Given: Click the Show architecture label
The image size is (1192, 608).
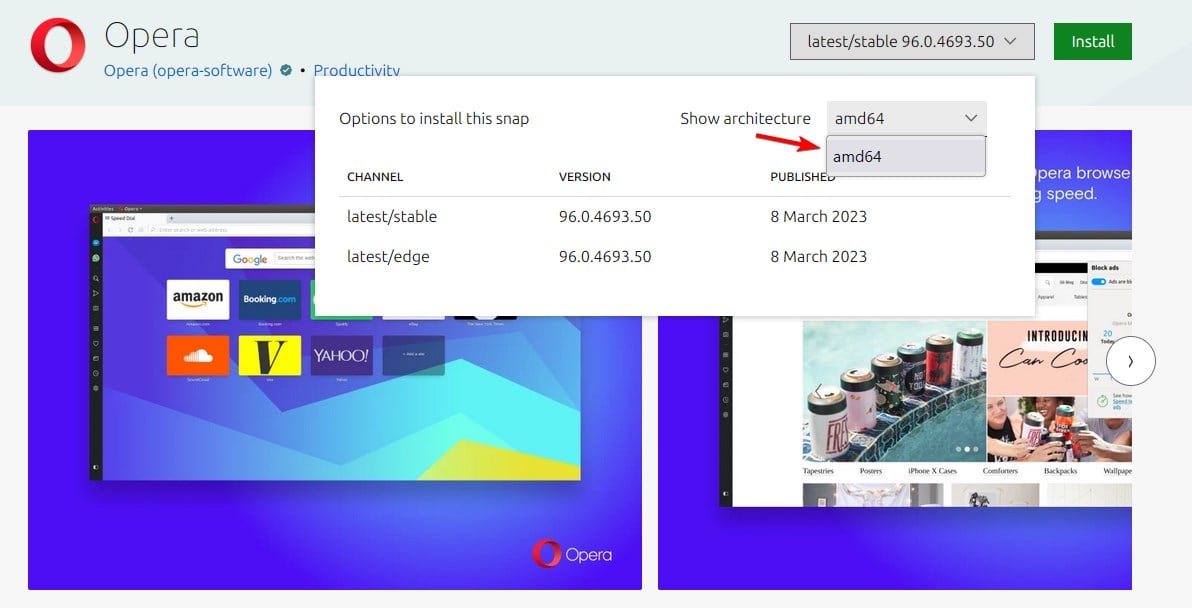Looking at the screenshot, I should pyautogui.click(x=746, y=119).
